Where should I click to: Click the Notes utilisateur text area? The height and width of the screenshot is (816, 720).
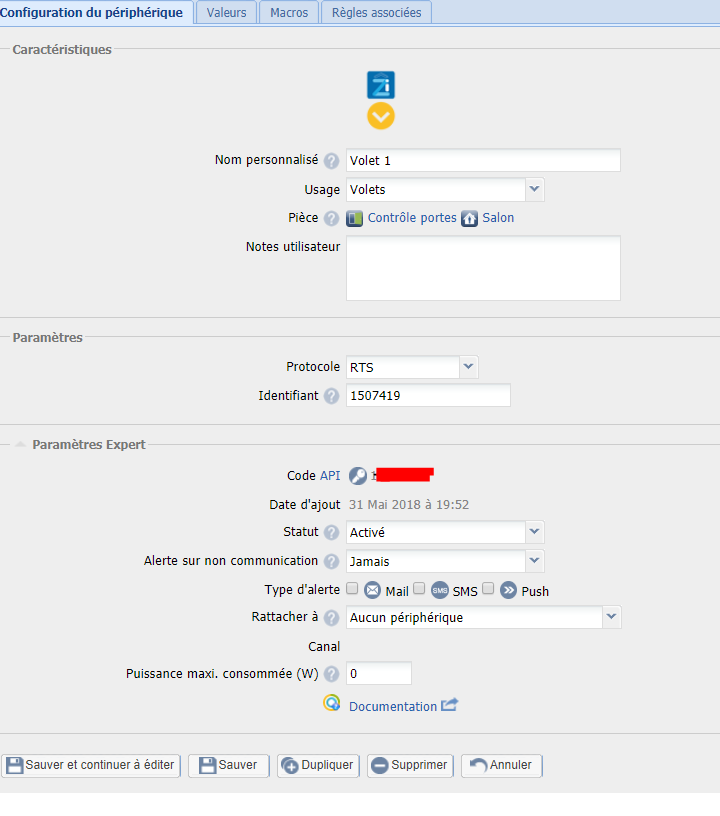(x=483, y=268)
